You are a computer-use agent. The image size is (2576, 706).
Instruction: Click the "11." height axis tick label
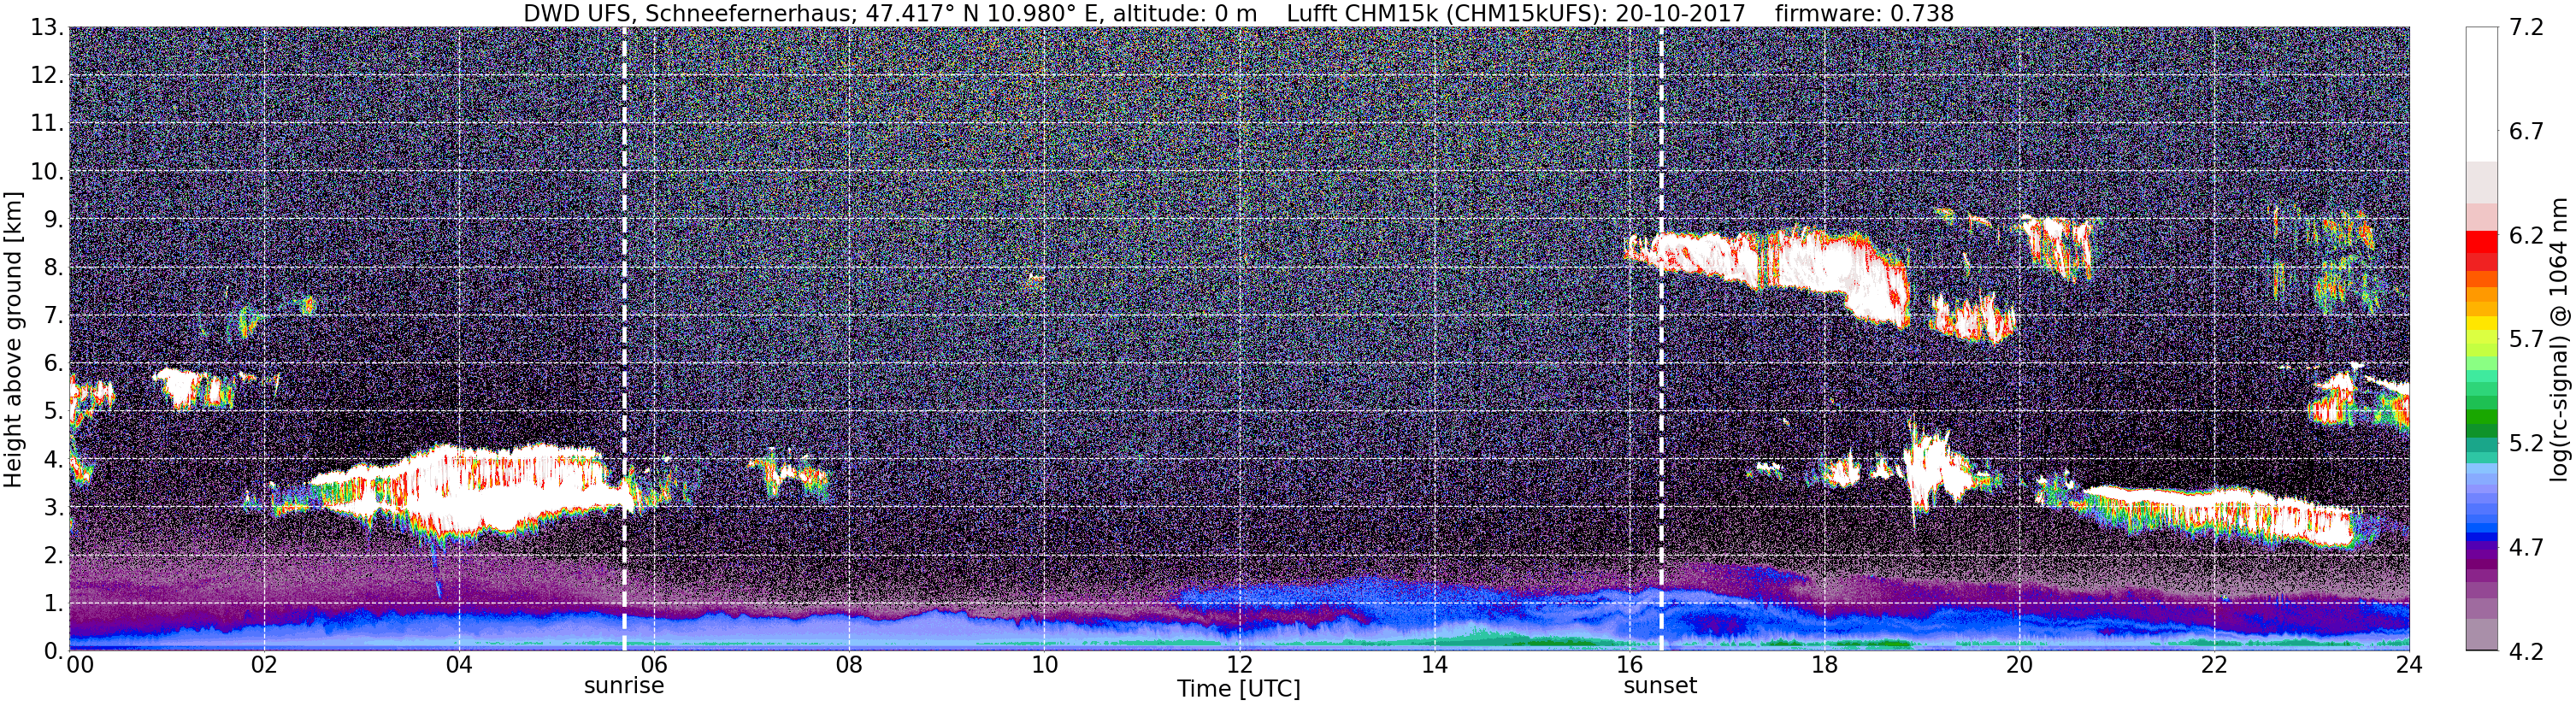click(x=47, y=124)
